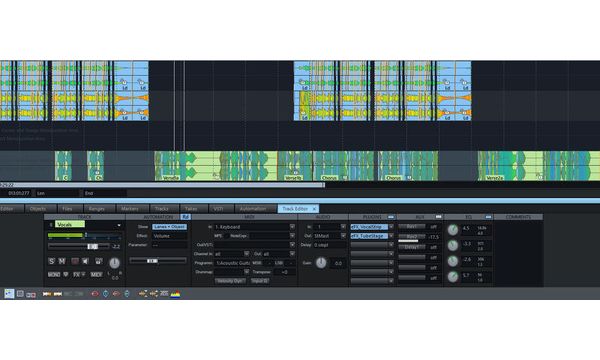Click the Velocity Dyn button
Viewport: 600px width, 360px height.
point(230,281)
